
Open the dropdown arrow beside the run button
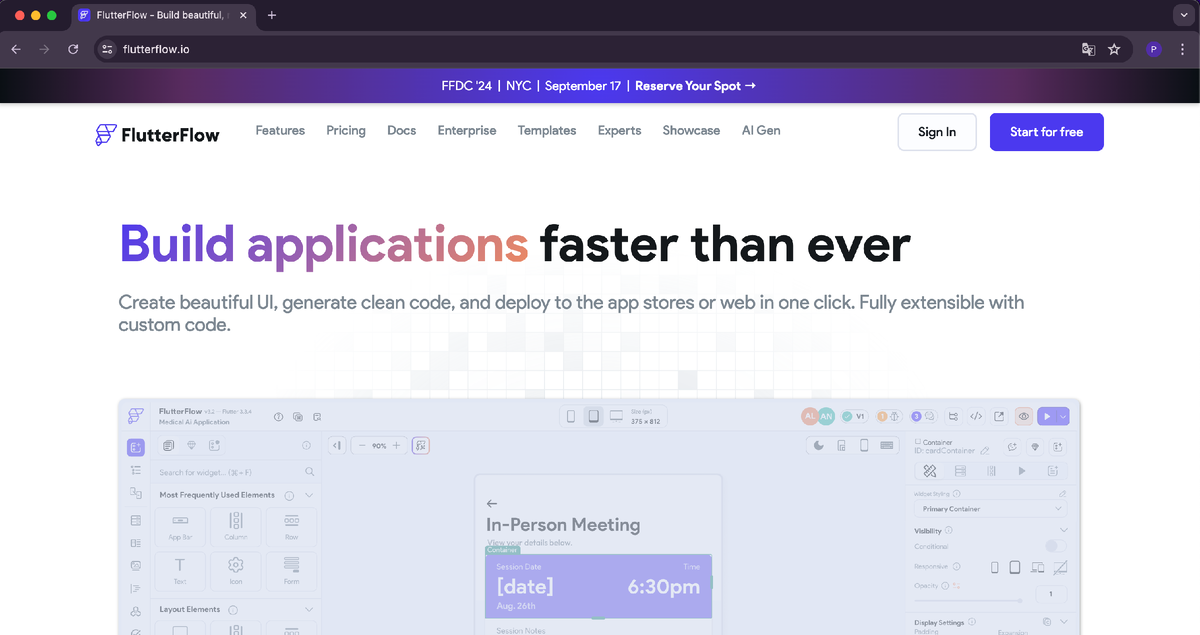click(1063, 416)
